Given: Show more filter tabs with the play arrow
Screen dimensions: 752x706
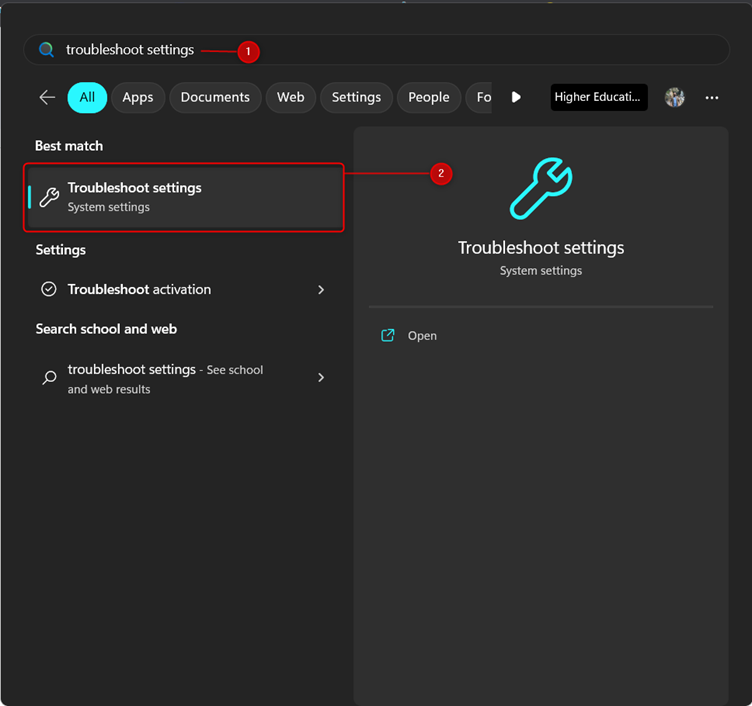Looking at the screenshot, I should coord(516,97).
